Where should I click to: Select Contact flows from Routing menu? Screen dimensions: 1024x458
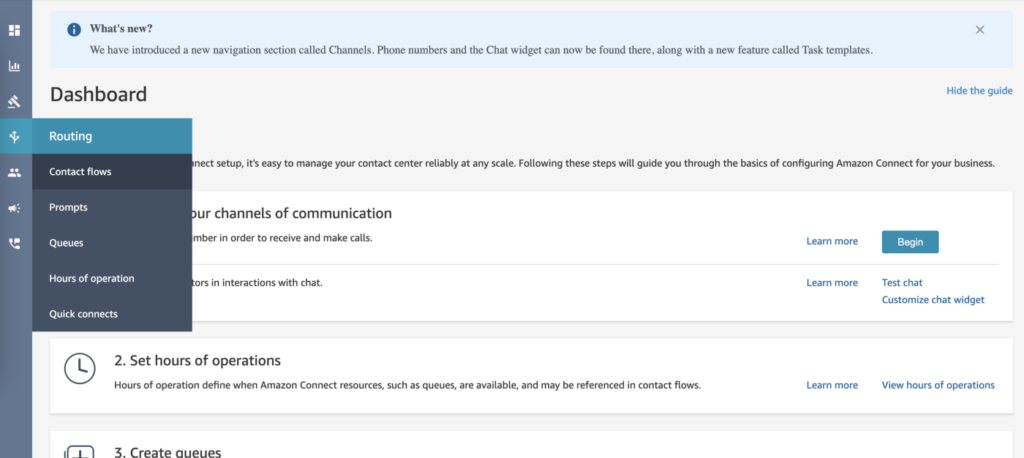80,172
